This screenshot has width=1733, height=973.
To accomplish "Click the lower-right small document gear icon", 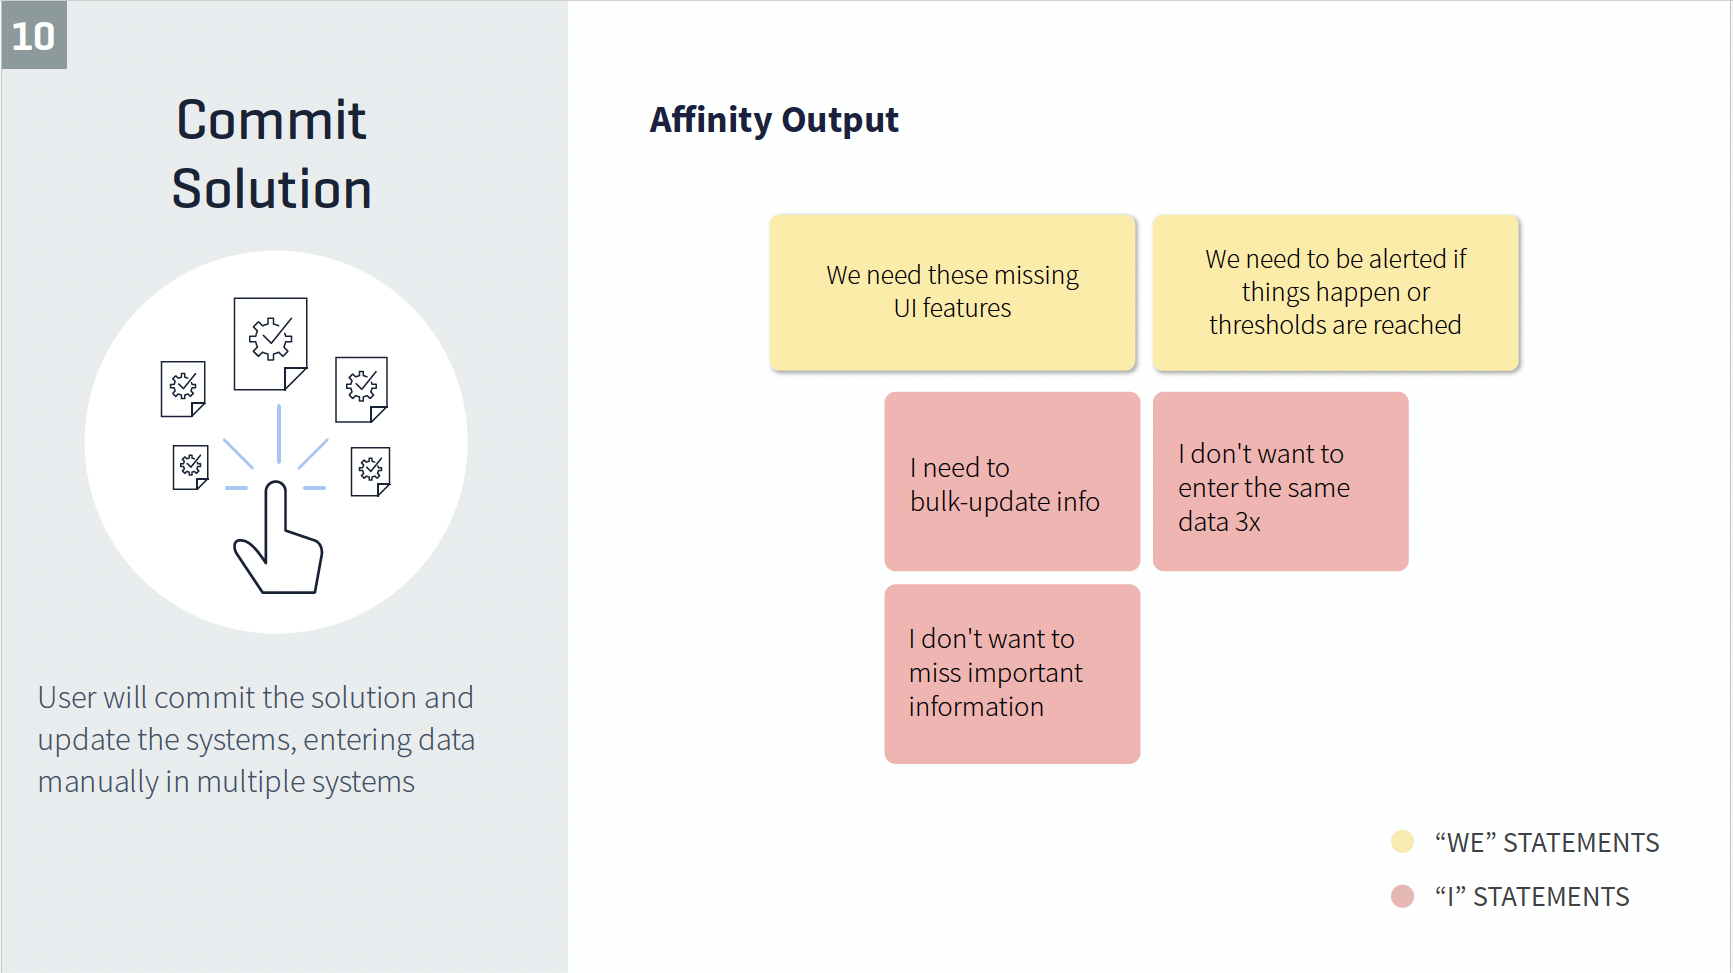I will (370, 470).
